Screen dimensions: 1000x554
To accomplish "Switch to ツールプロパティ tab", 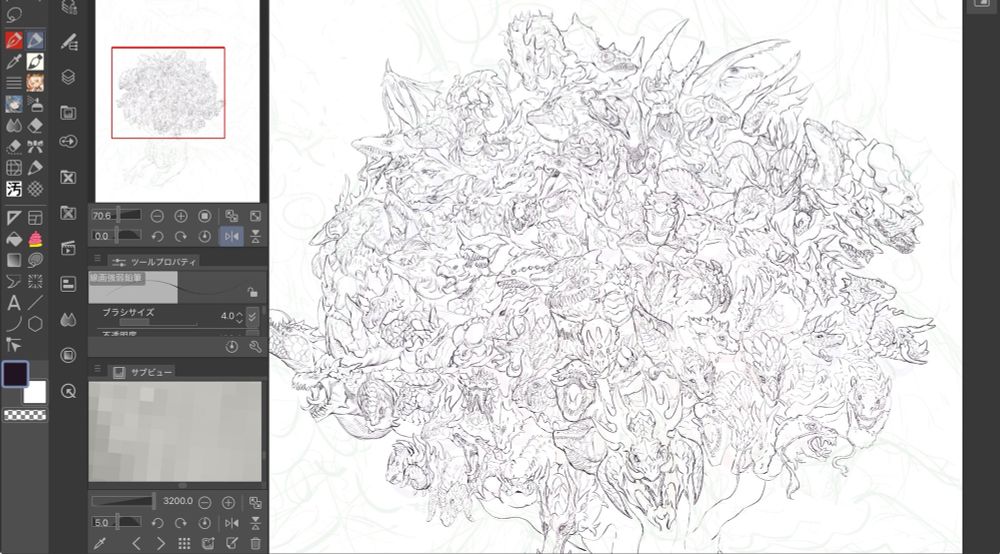I will pyautogui.click(x=155, y=261).
